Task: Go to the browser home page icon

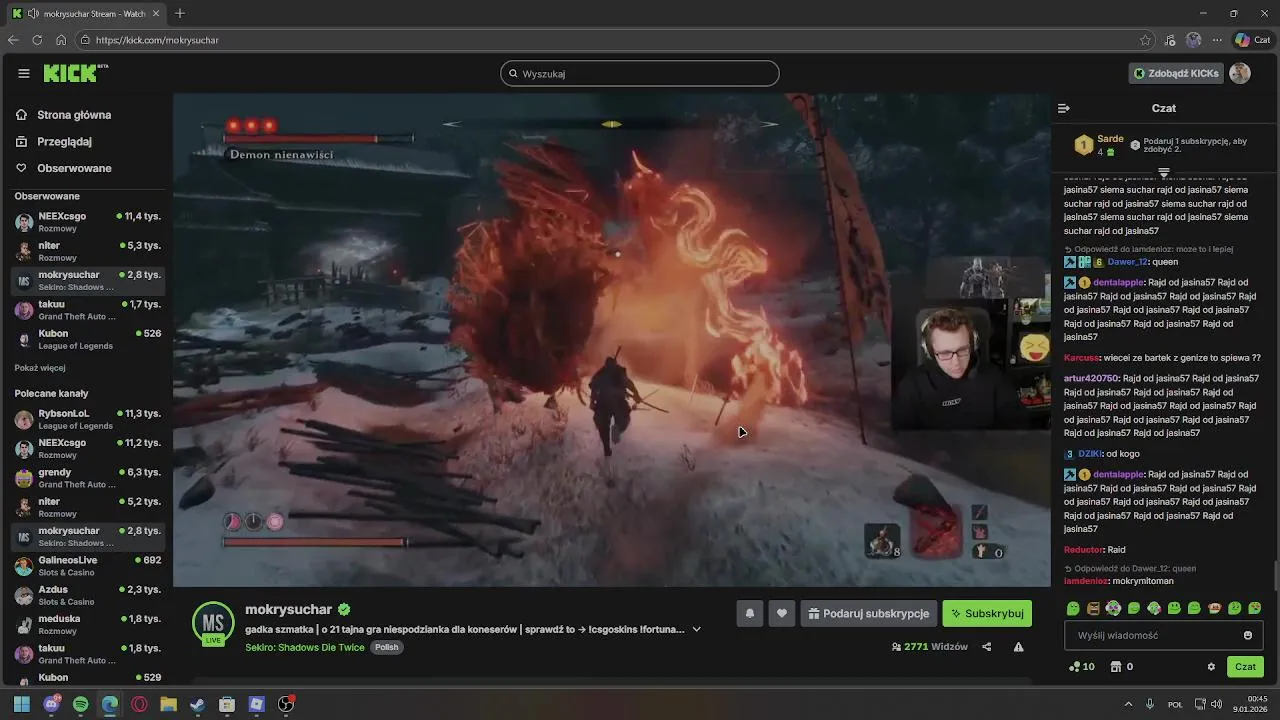Action: (61, 40)
